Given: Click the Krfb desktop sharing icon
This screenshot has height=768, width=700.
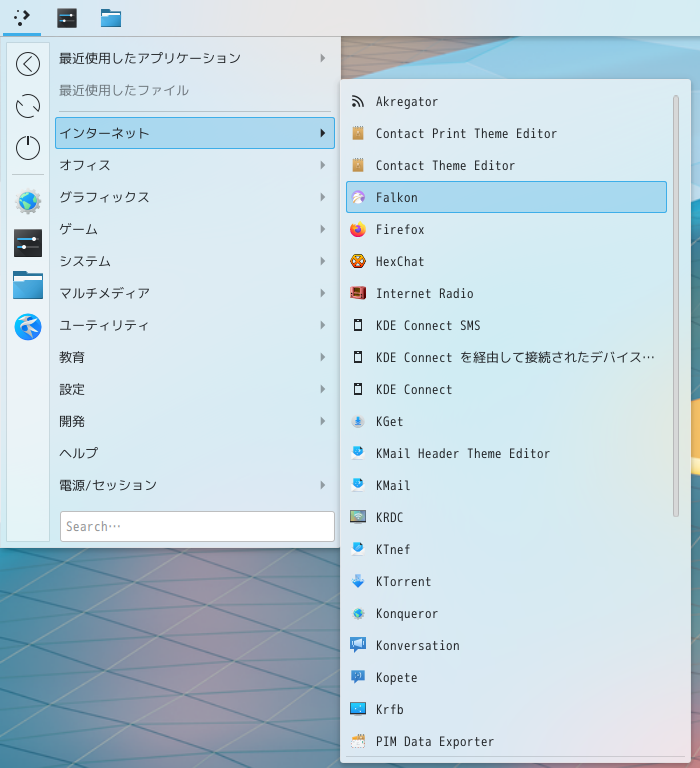Looking at the screenshot, I should click(358, 709).
